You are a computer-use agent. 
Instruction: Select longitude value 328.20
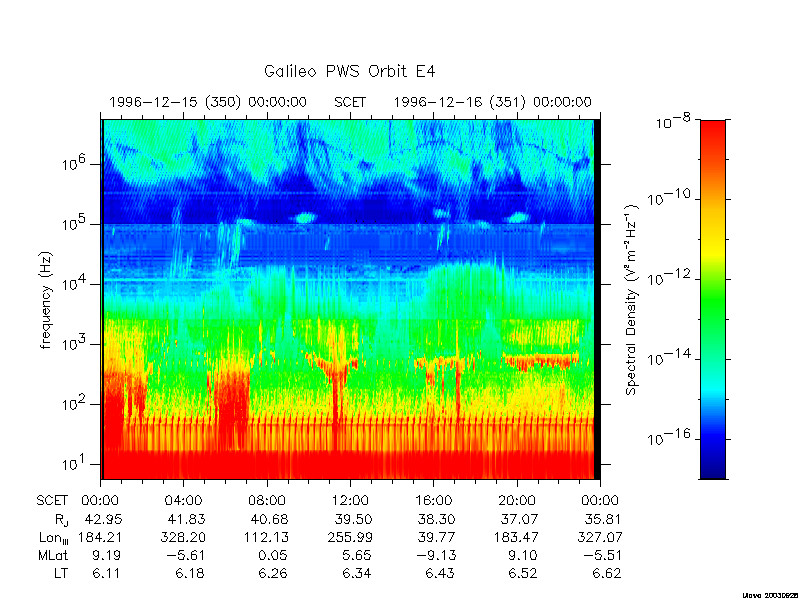(183, 537)
